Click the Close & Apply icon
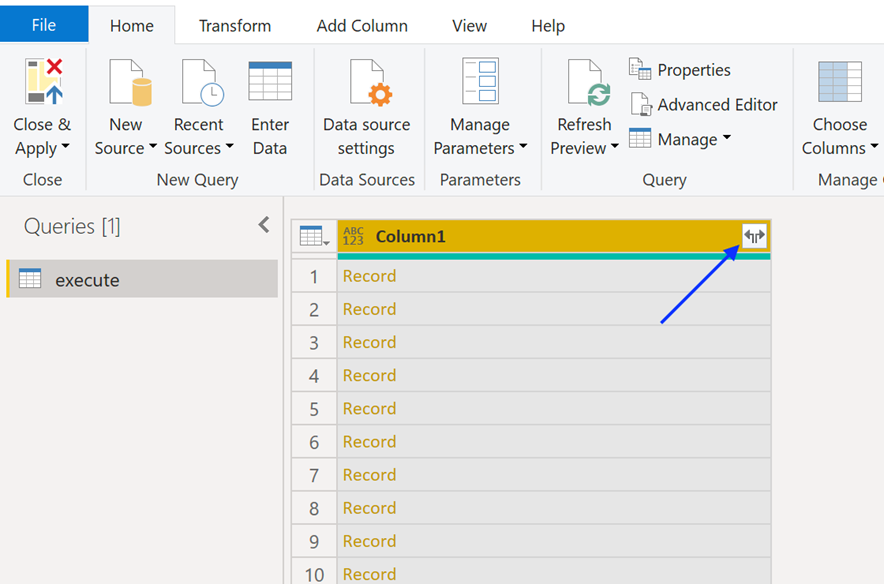Viewport: 884px width, 584px height. (x=42, y=80)
